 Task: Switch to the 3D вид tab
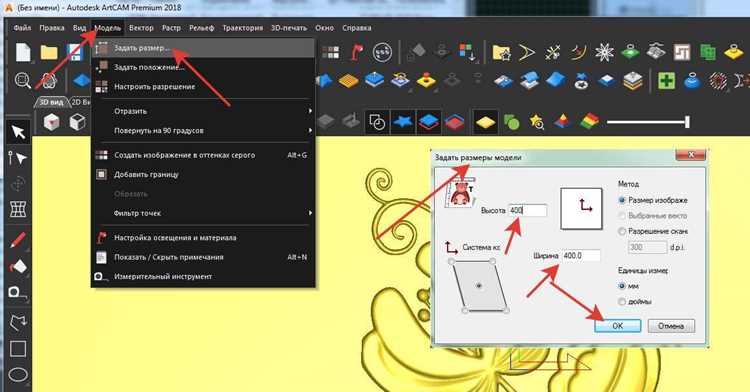(x=51, y=102)
